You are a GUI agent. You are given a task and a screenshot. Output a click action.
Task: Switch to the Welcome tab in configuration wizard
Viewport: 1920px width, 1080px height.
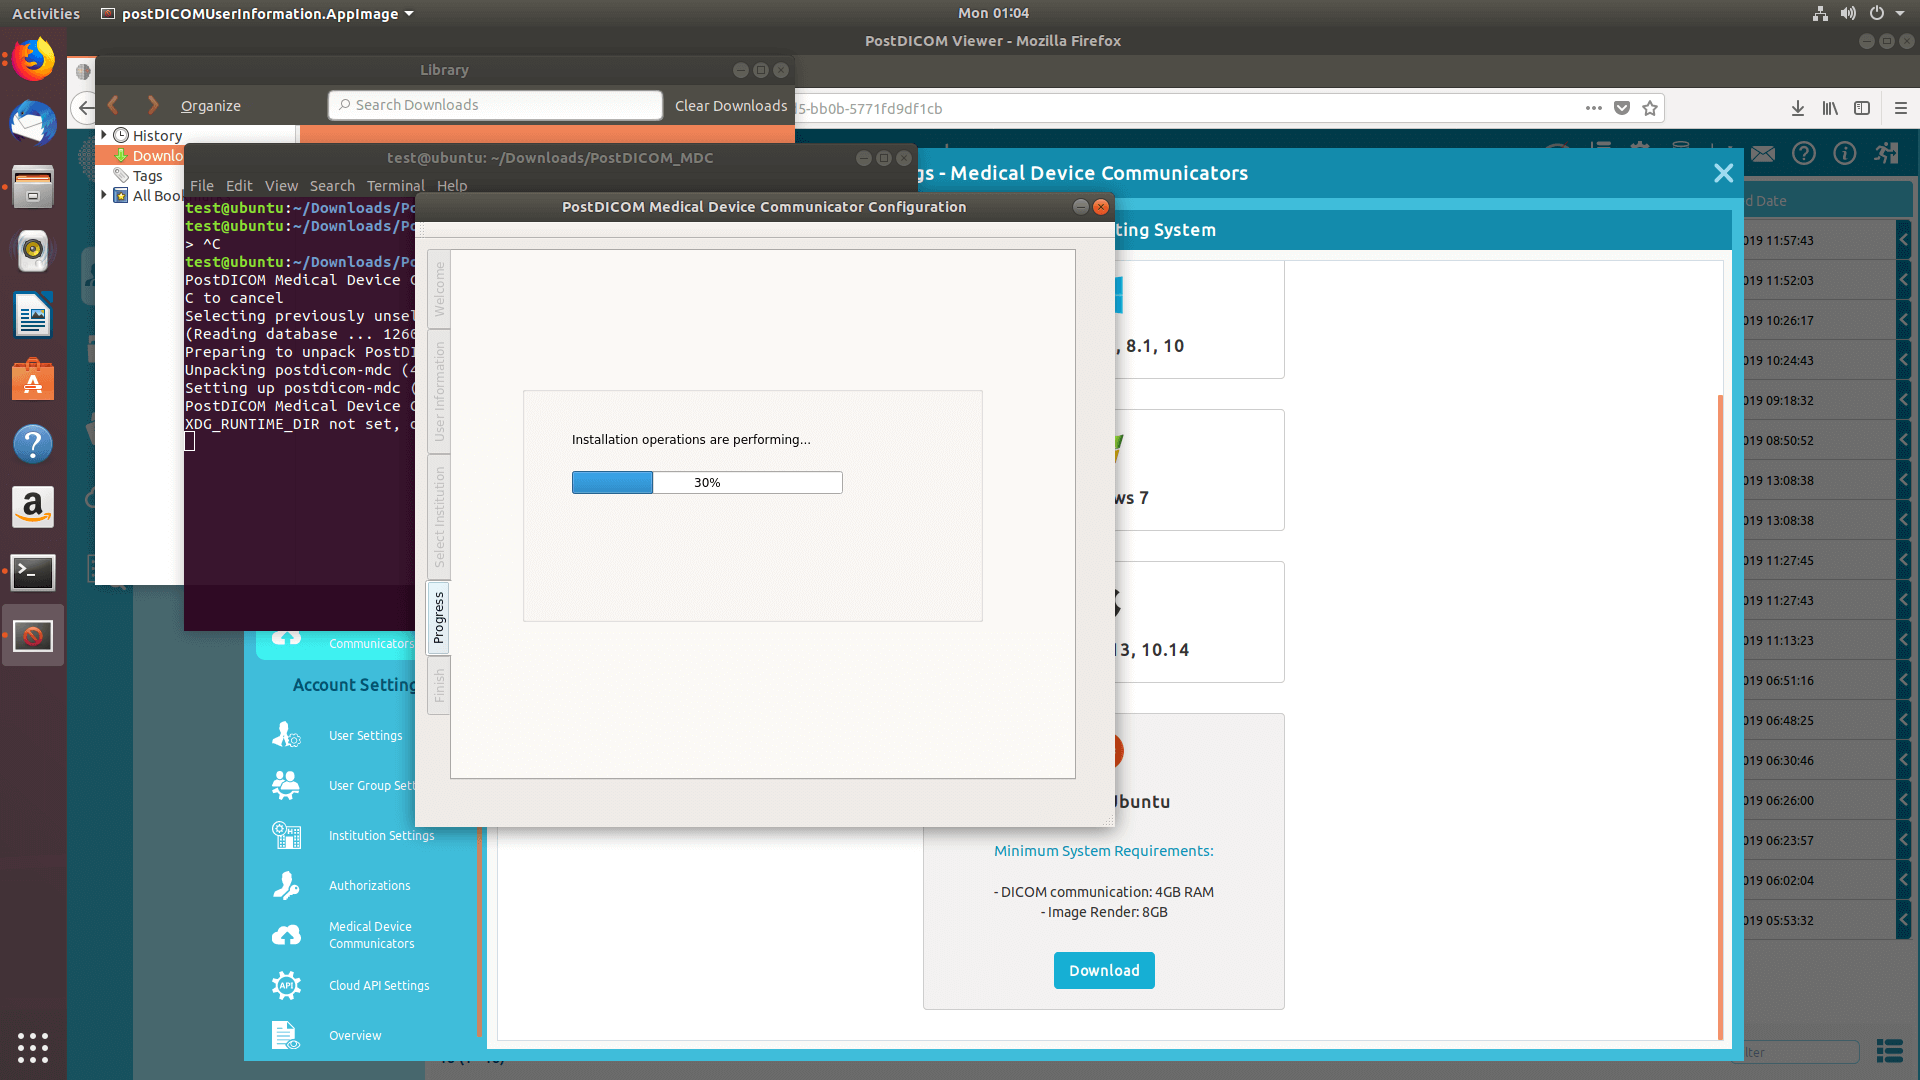(x=438, y=289)
